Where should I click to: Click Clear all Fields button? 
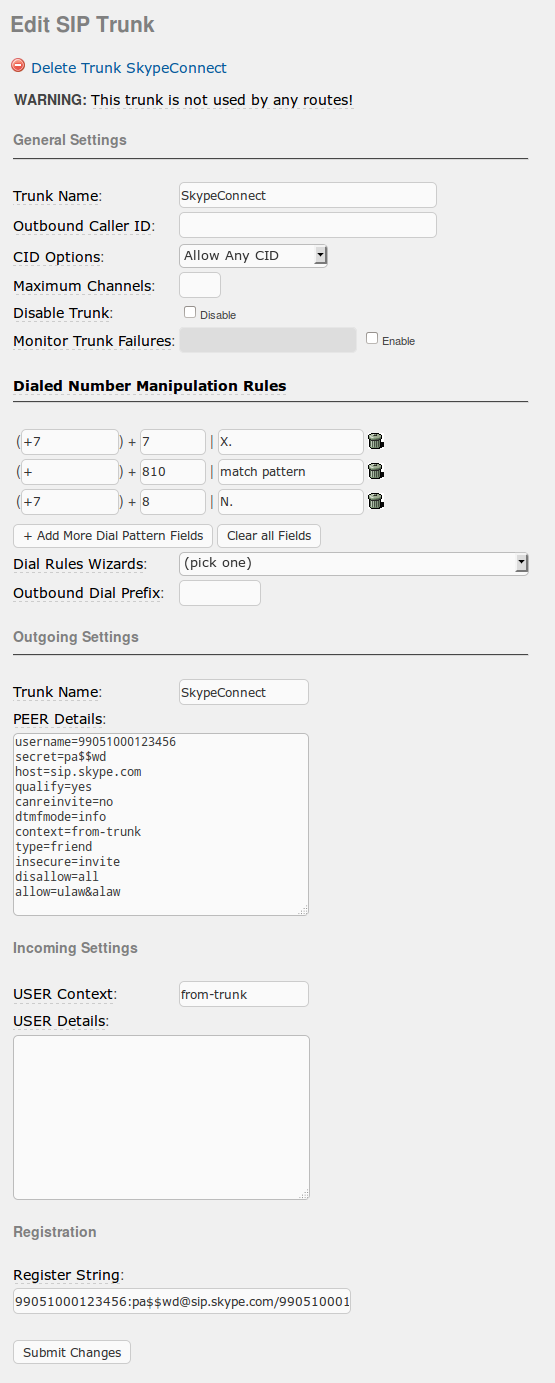click(269, 536)
